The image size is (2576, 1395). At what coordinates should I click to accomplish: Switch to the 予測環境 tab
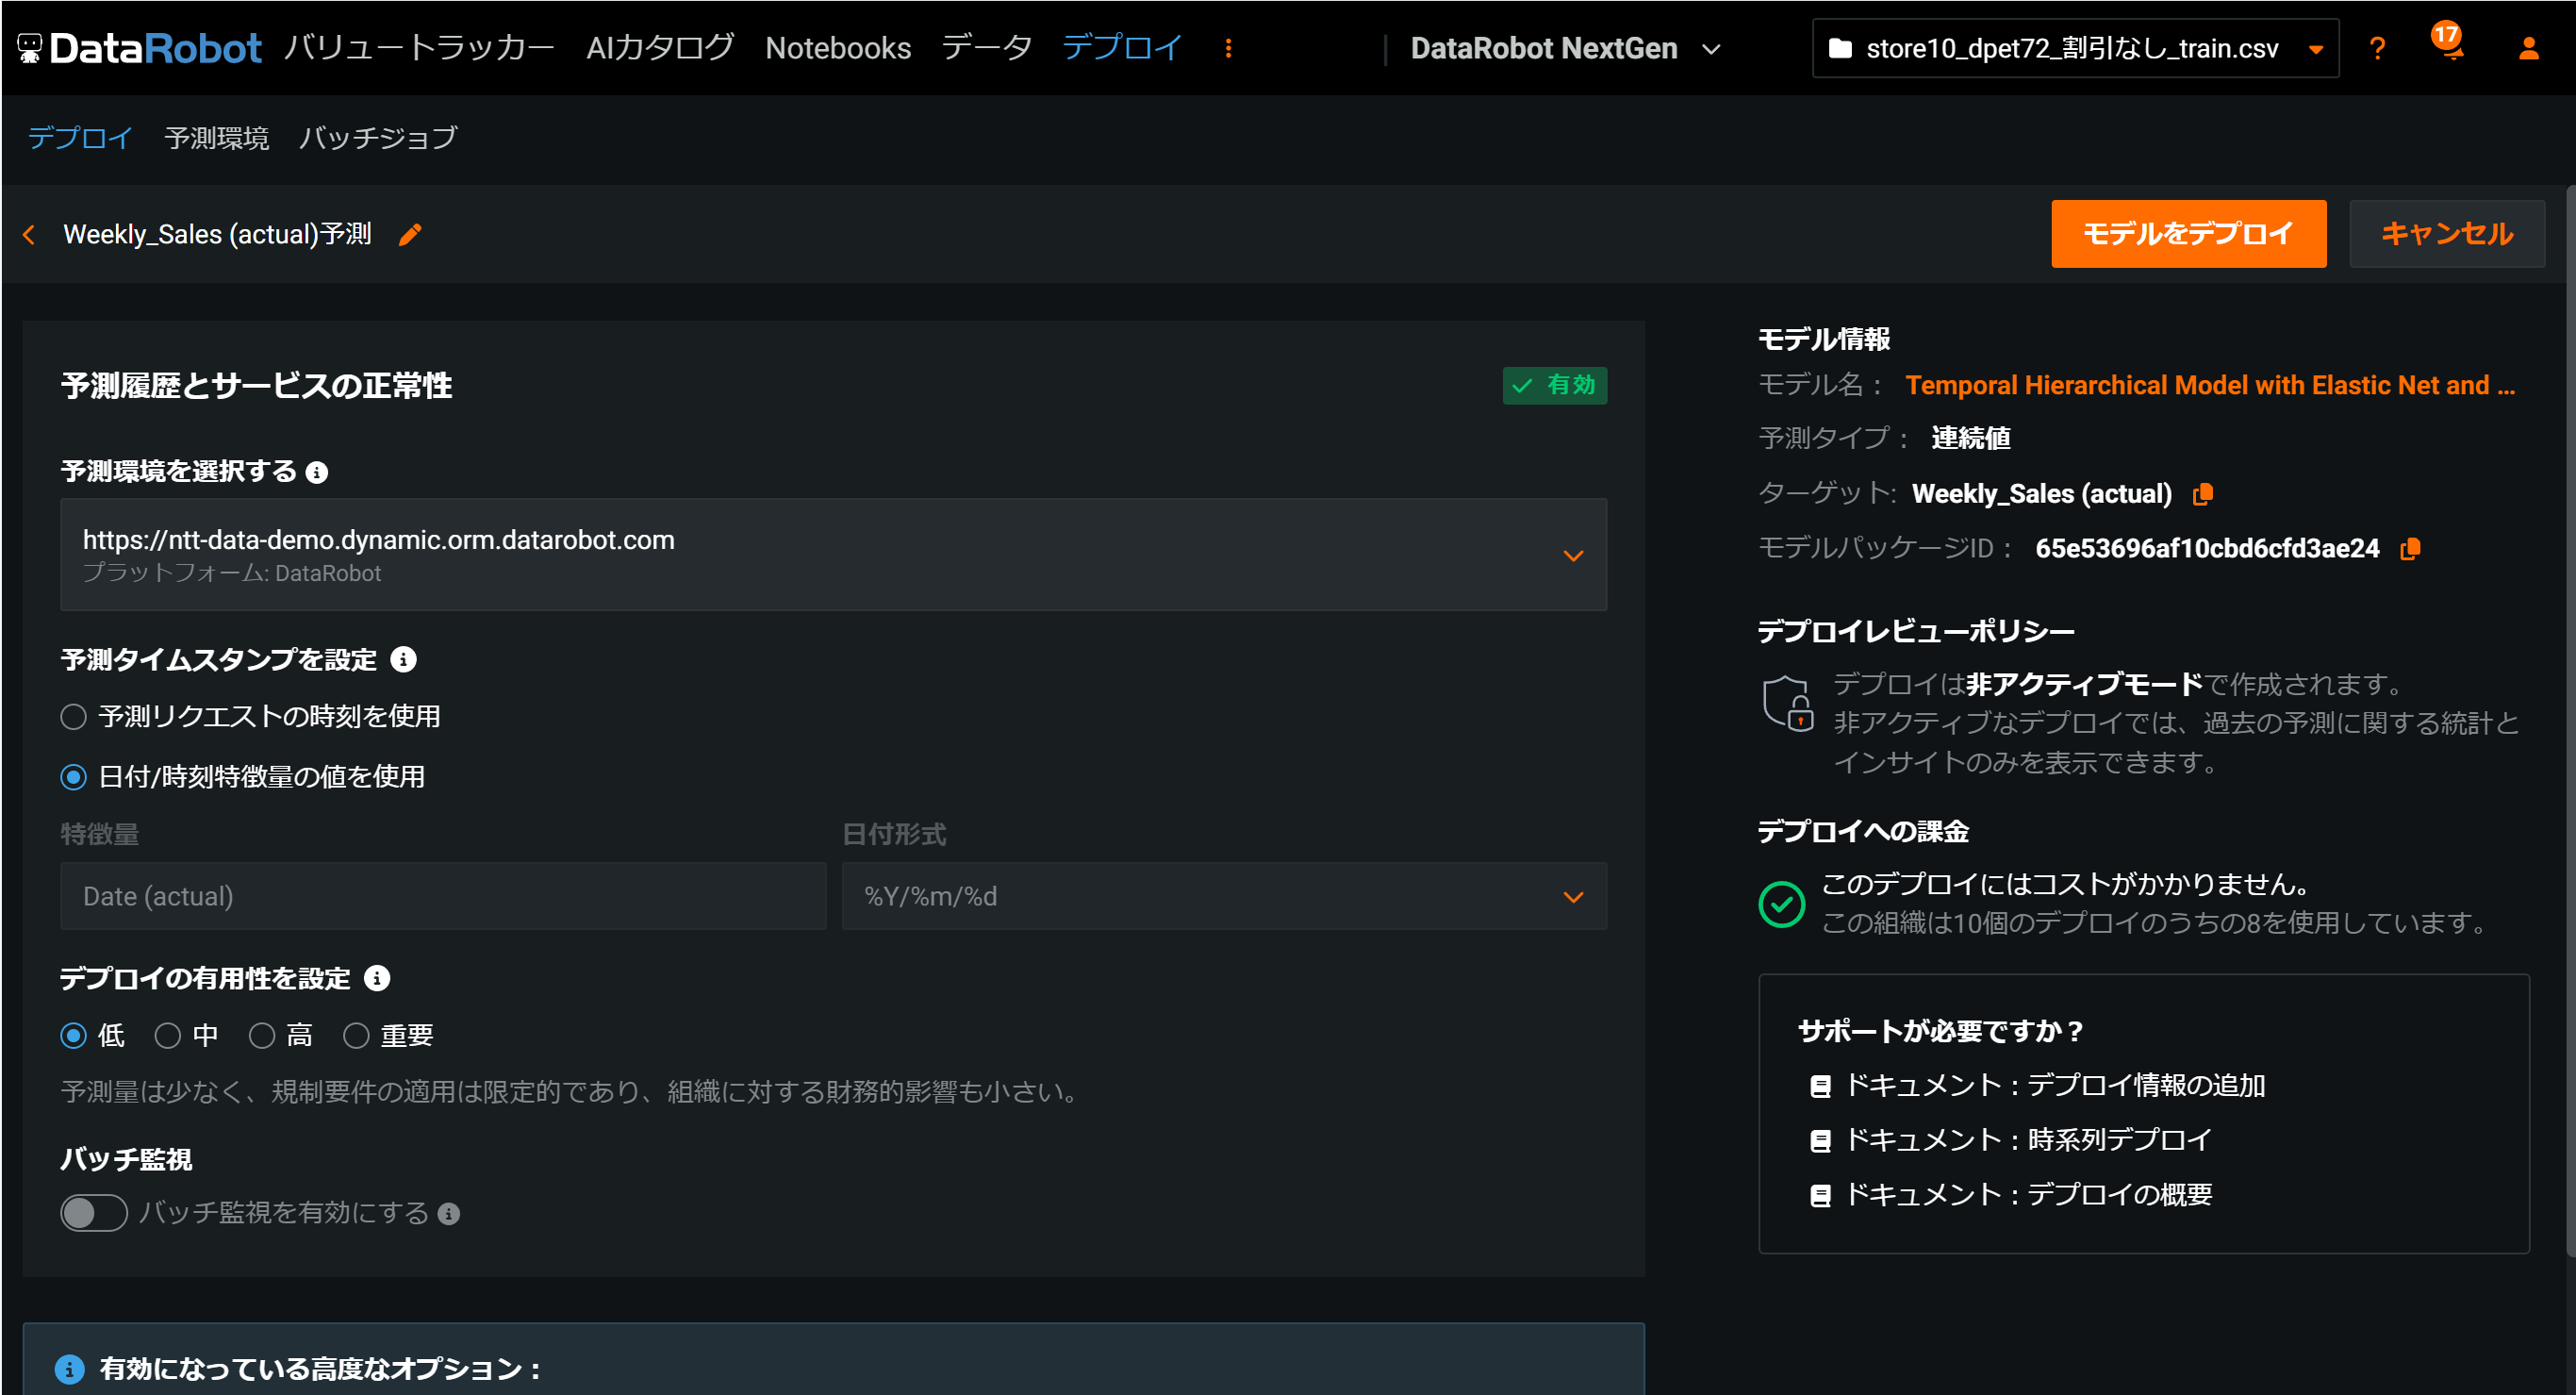coord(216,137)
